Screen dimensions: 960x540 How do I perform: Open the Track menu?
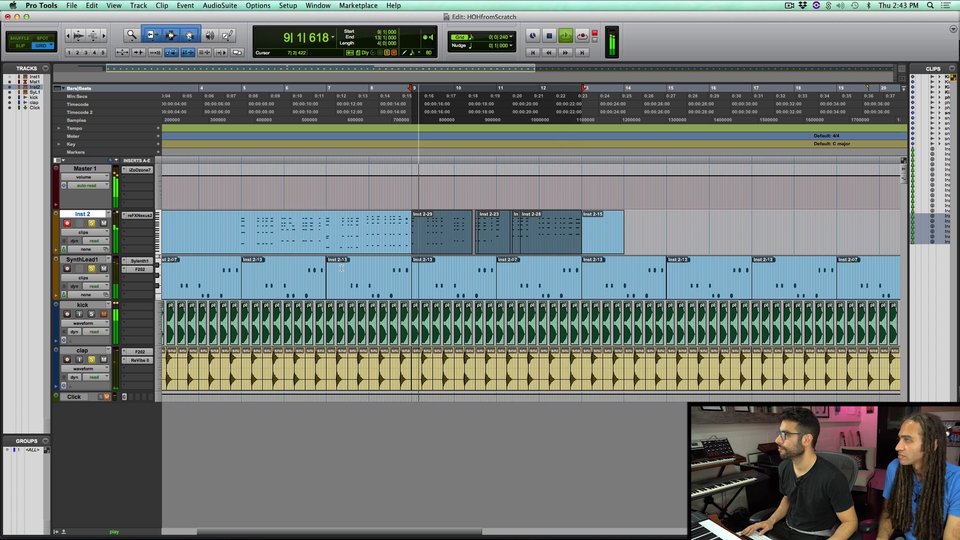pos(138,5)
